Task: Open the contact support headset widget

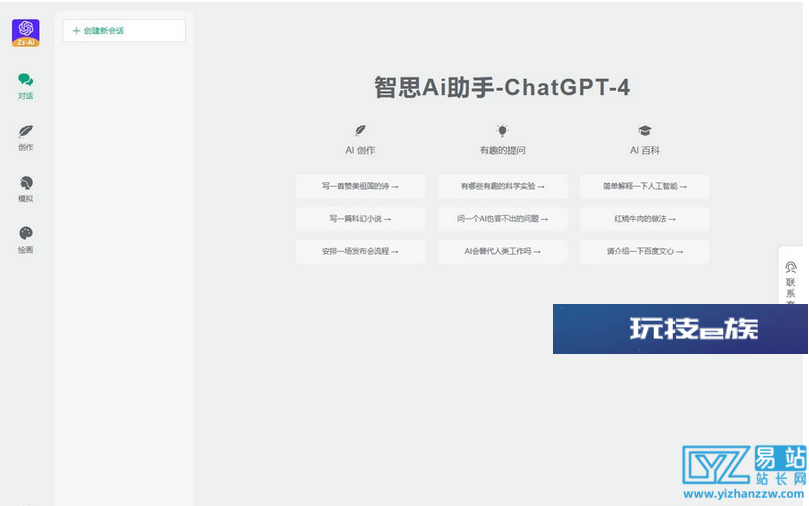Action: tap(790, 275)
